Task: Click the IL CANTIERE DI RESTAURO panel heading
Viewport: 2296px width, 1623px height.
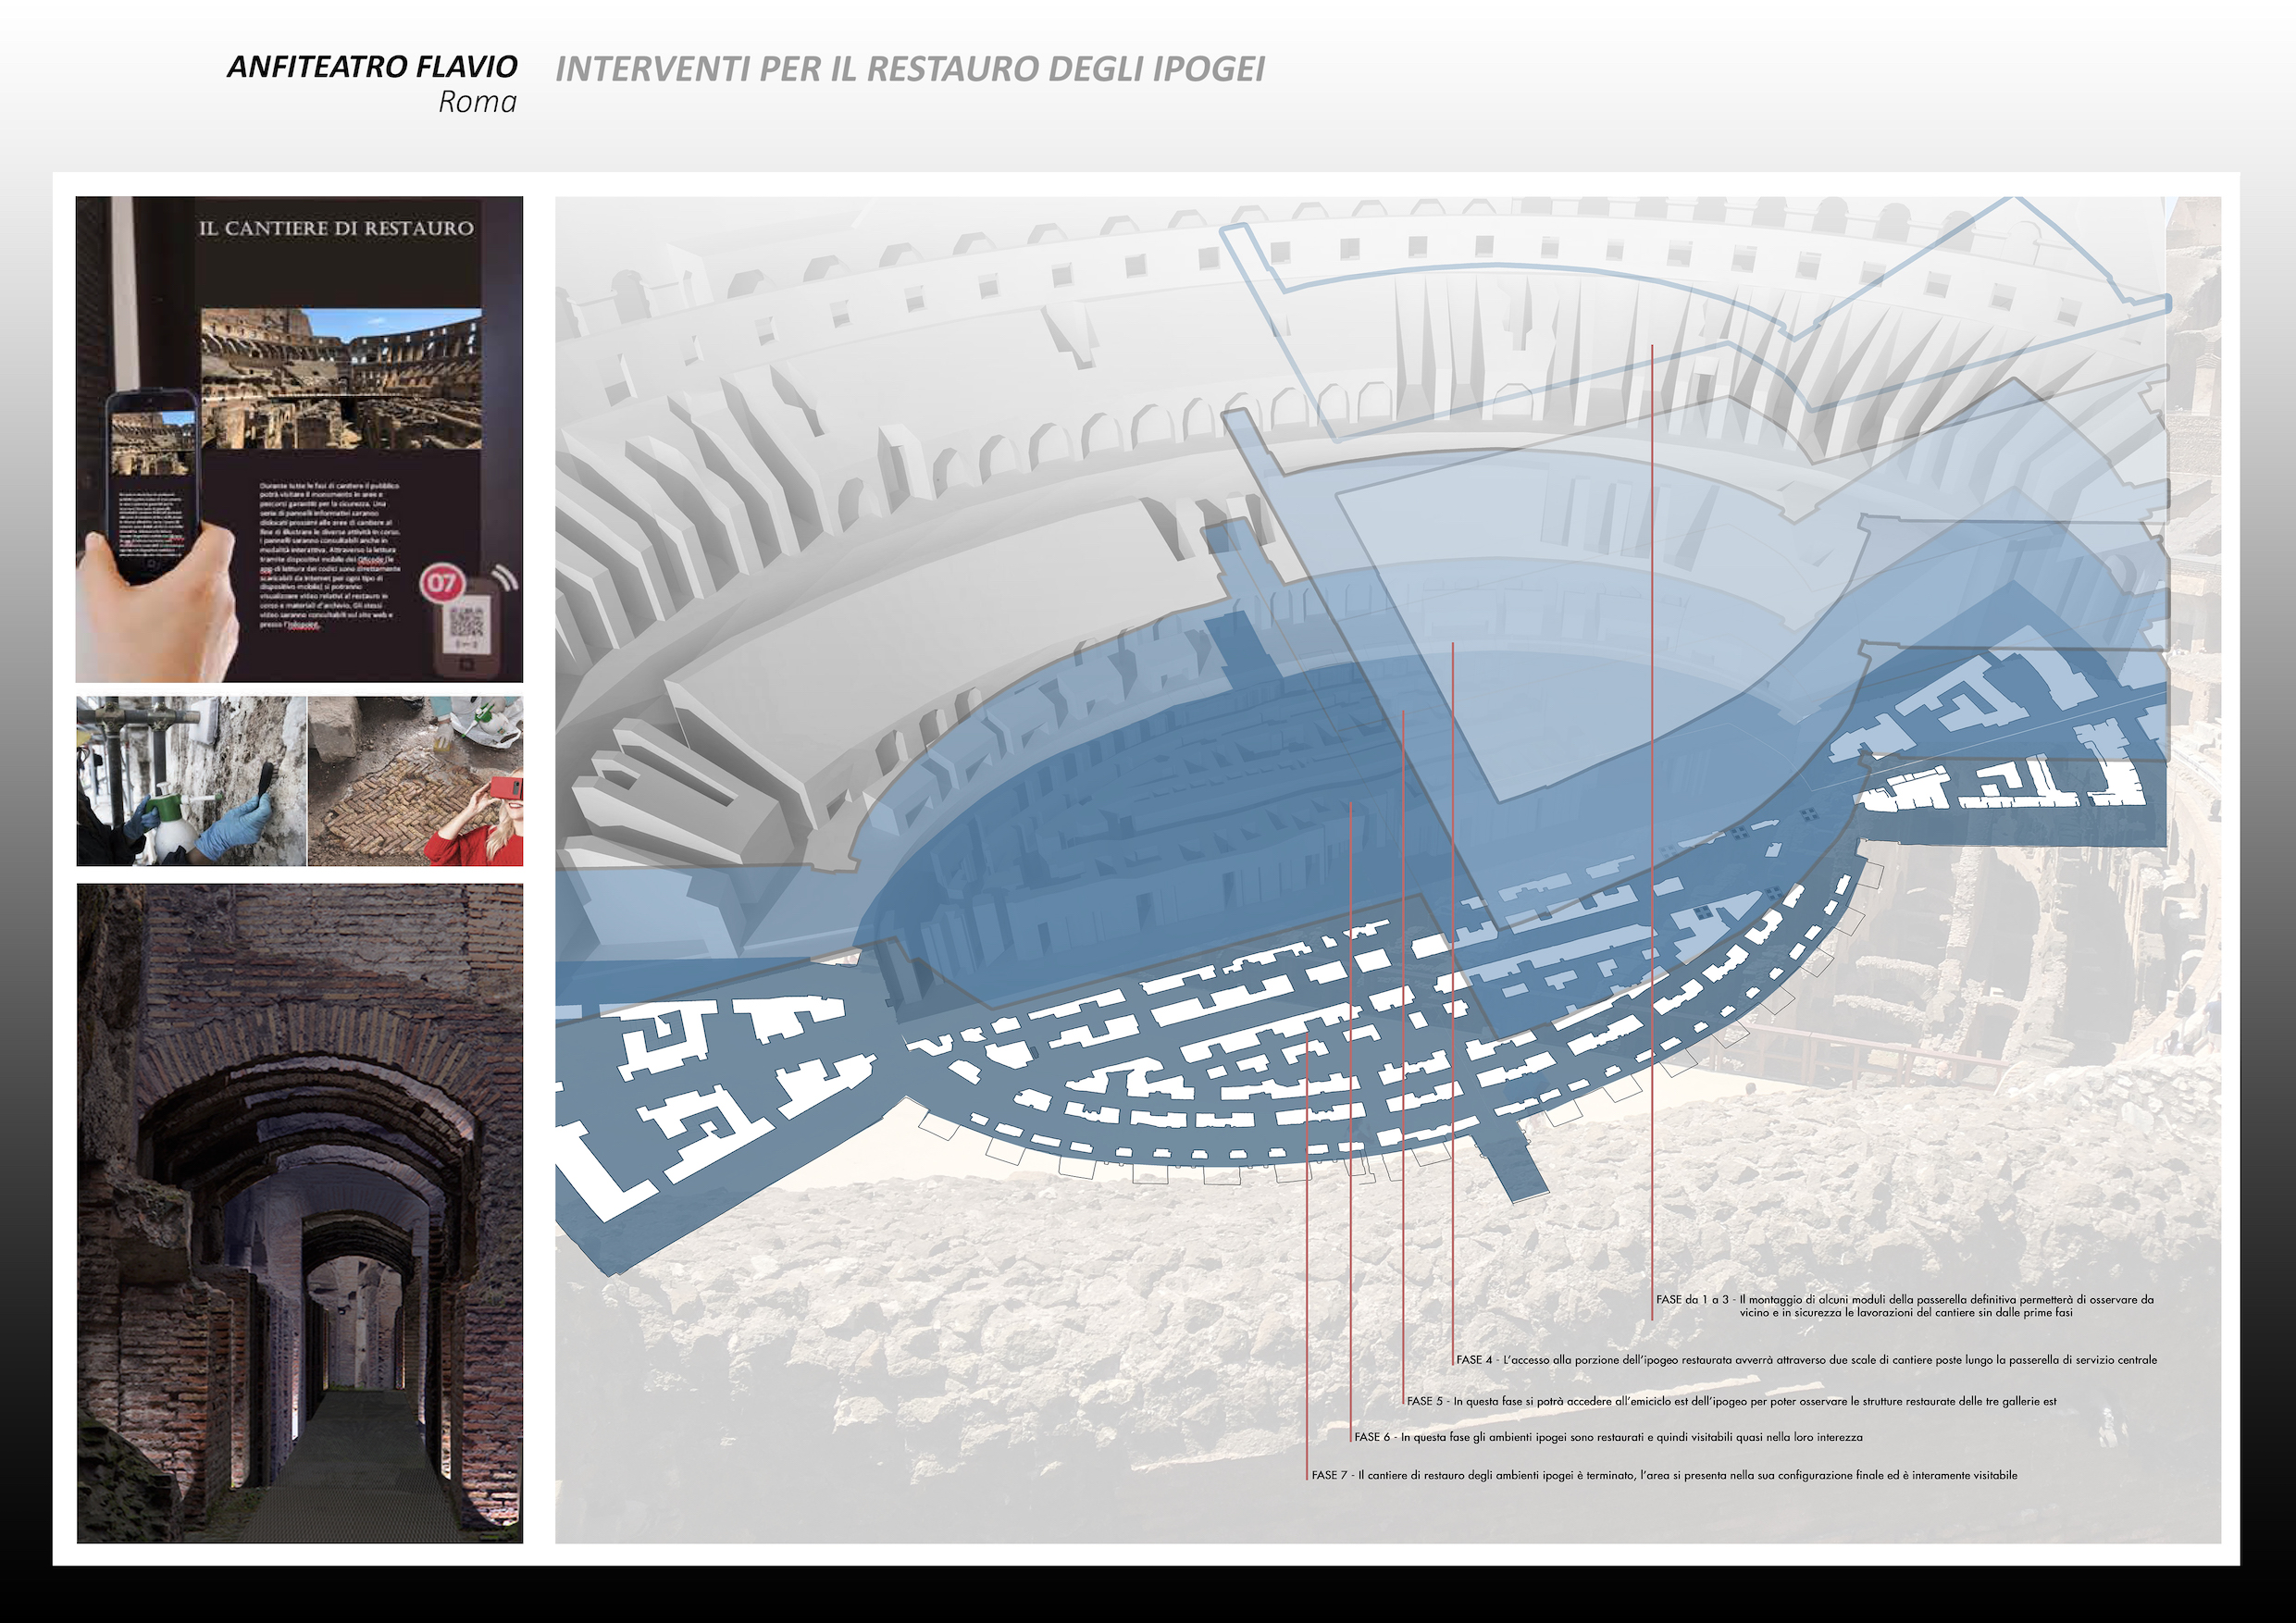Action: 336,228
